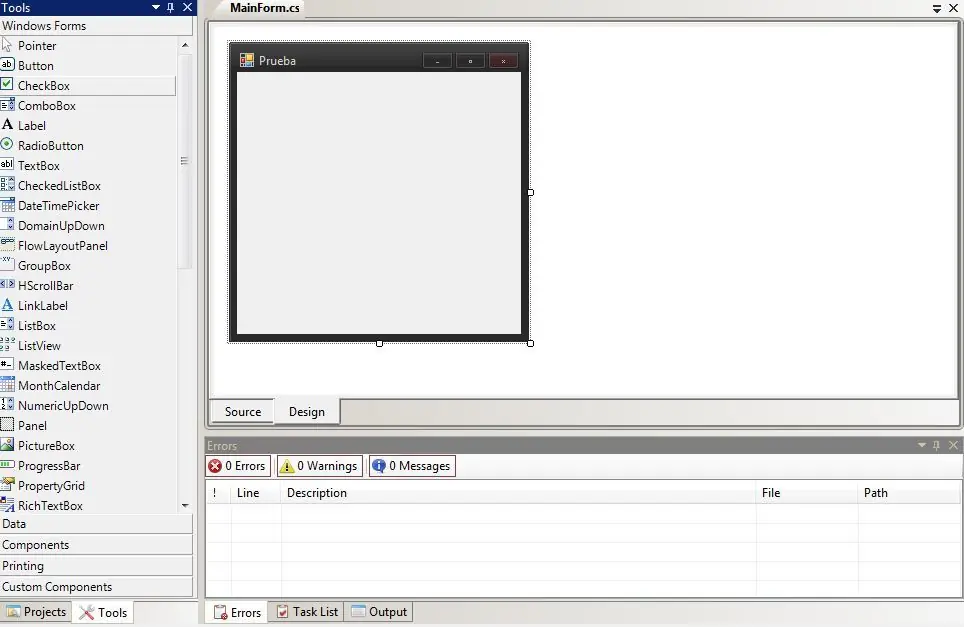
Task: Pick the Button control icon
Action: [x=7, y=65]
